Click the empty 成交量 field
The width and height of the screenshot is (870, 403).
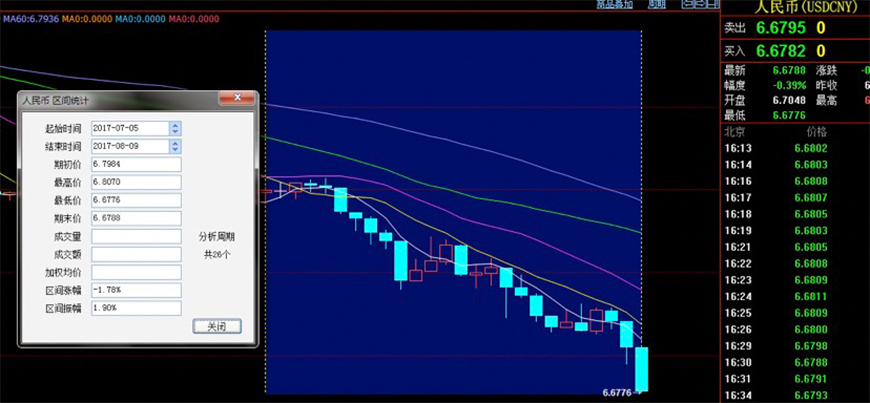click(134, 236)
